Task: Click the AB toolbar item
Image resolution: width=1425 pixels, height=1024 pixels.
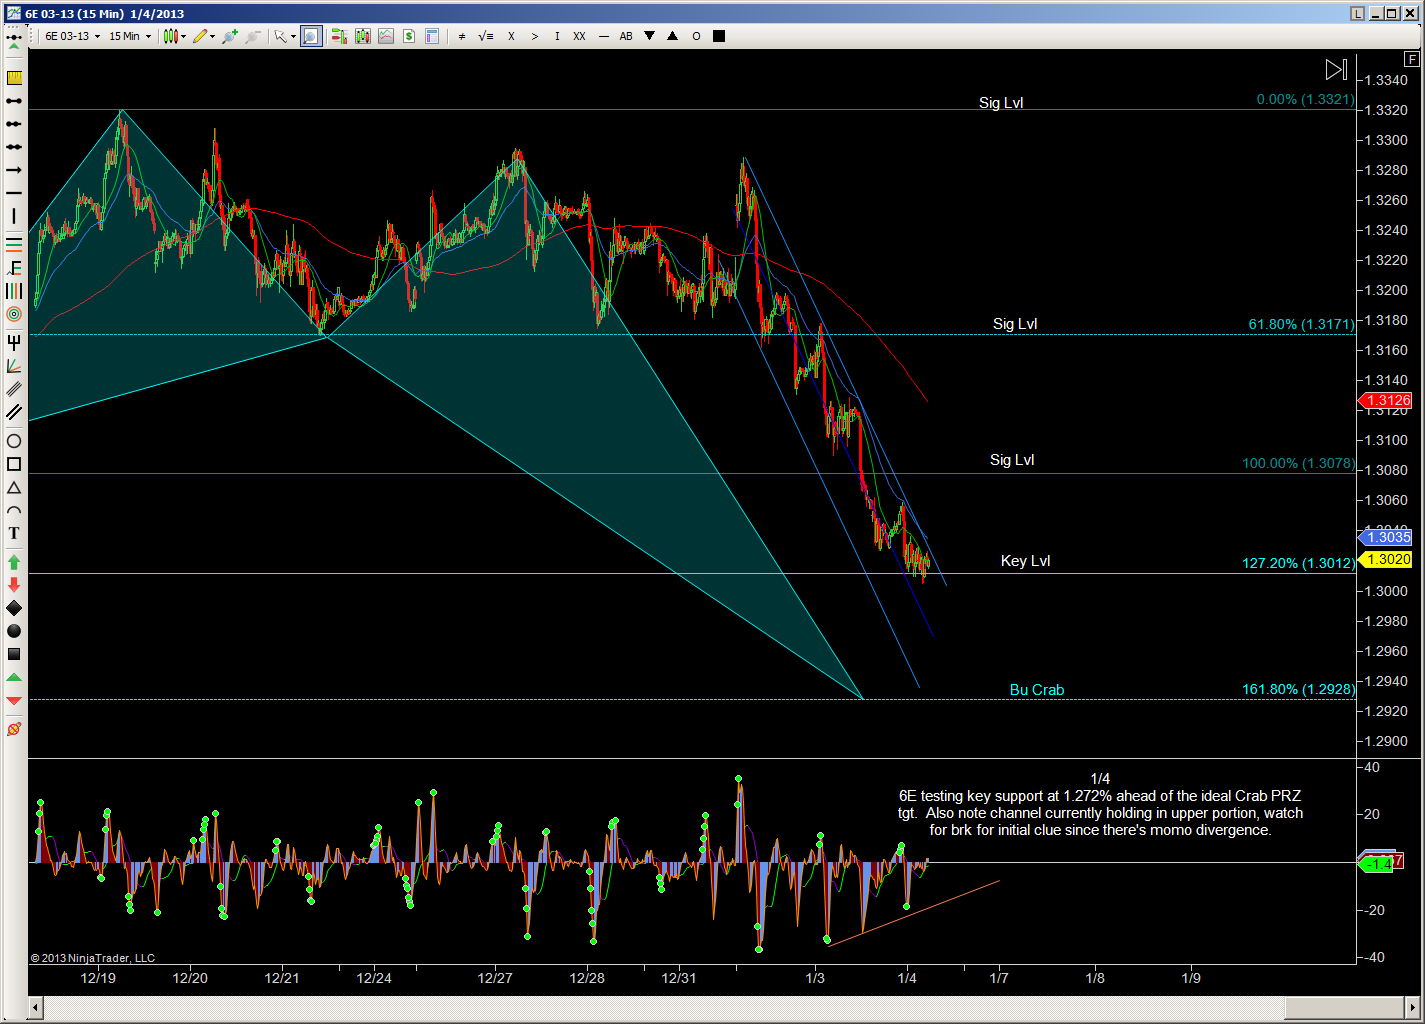Action: pyautogui.click(x=626, y=36)
